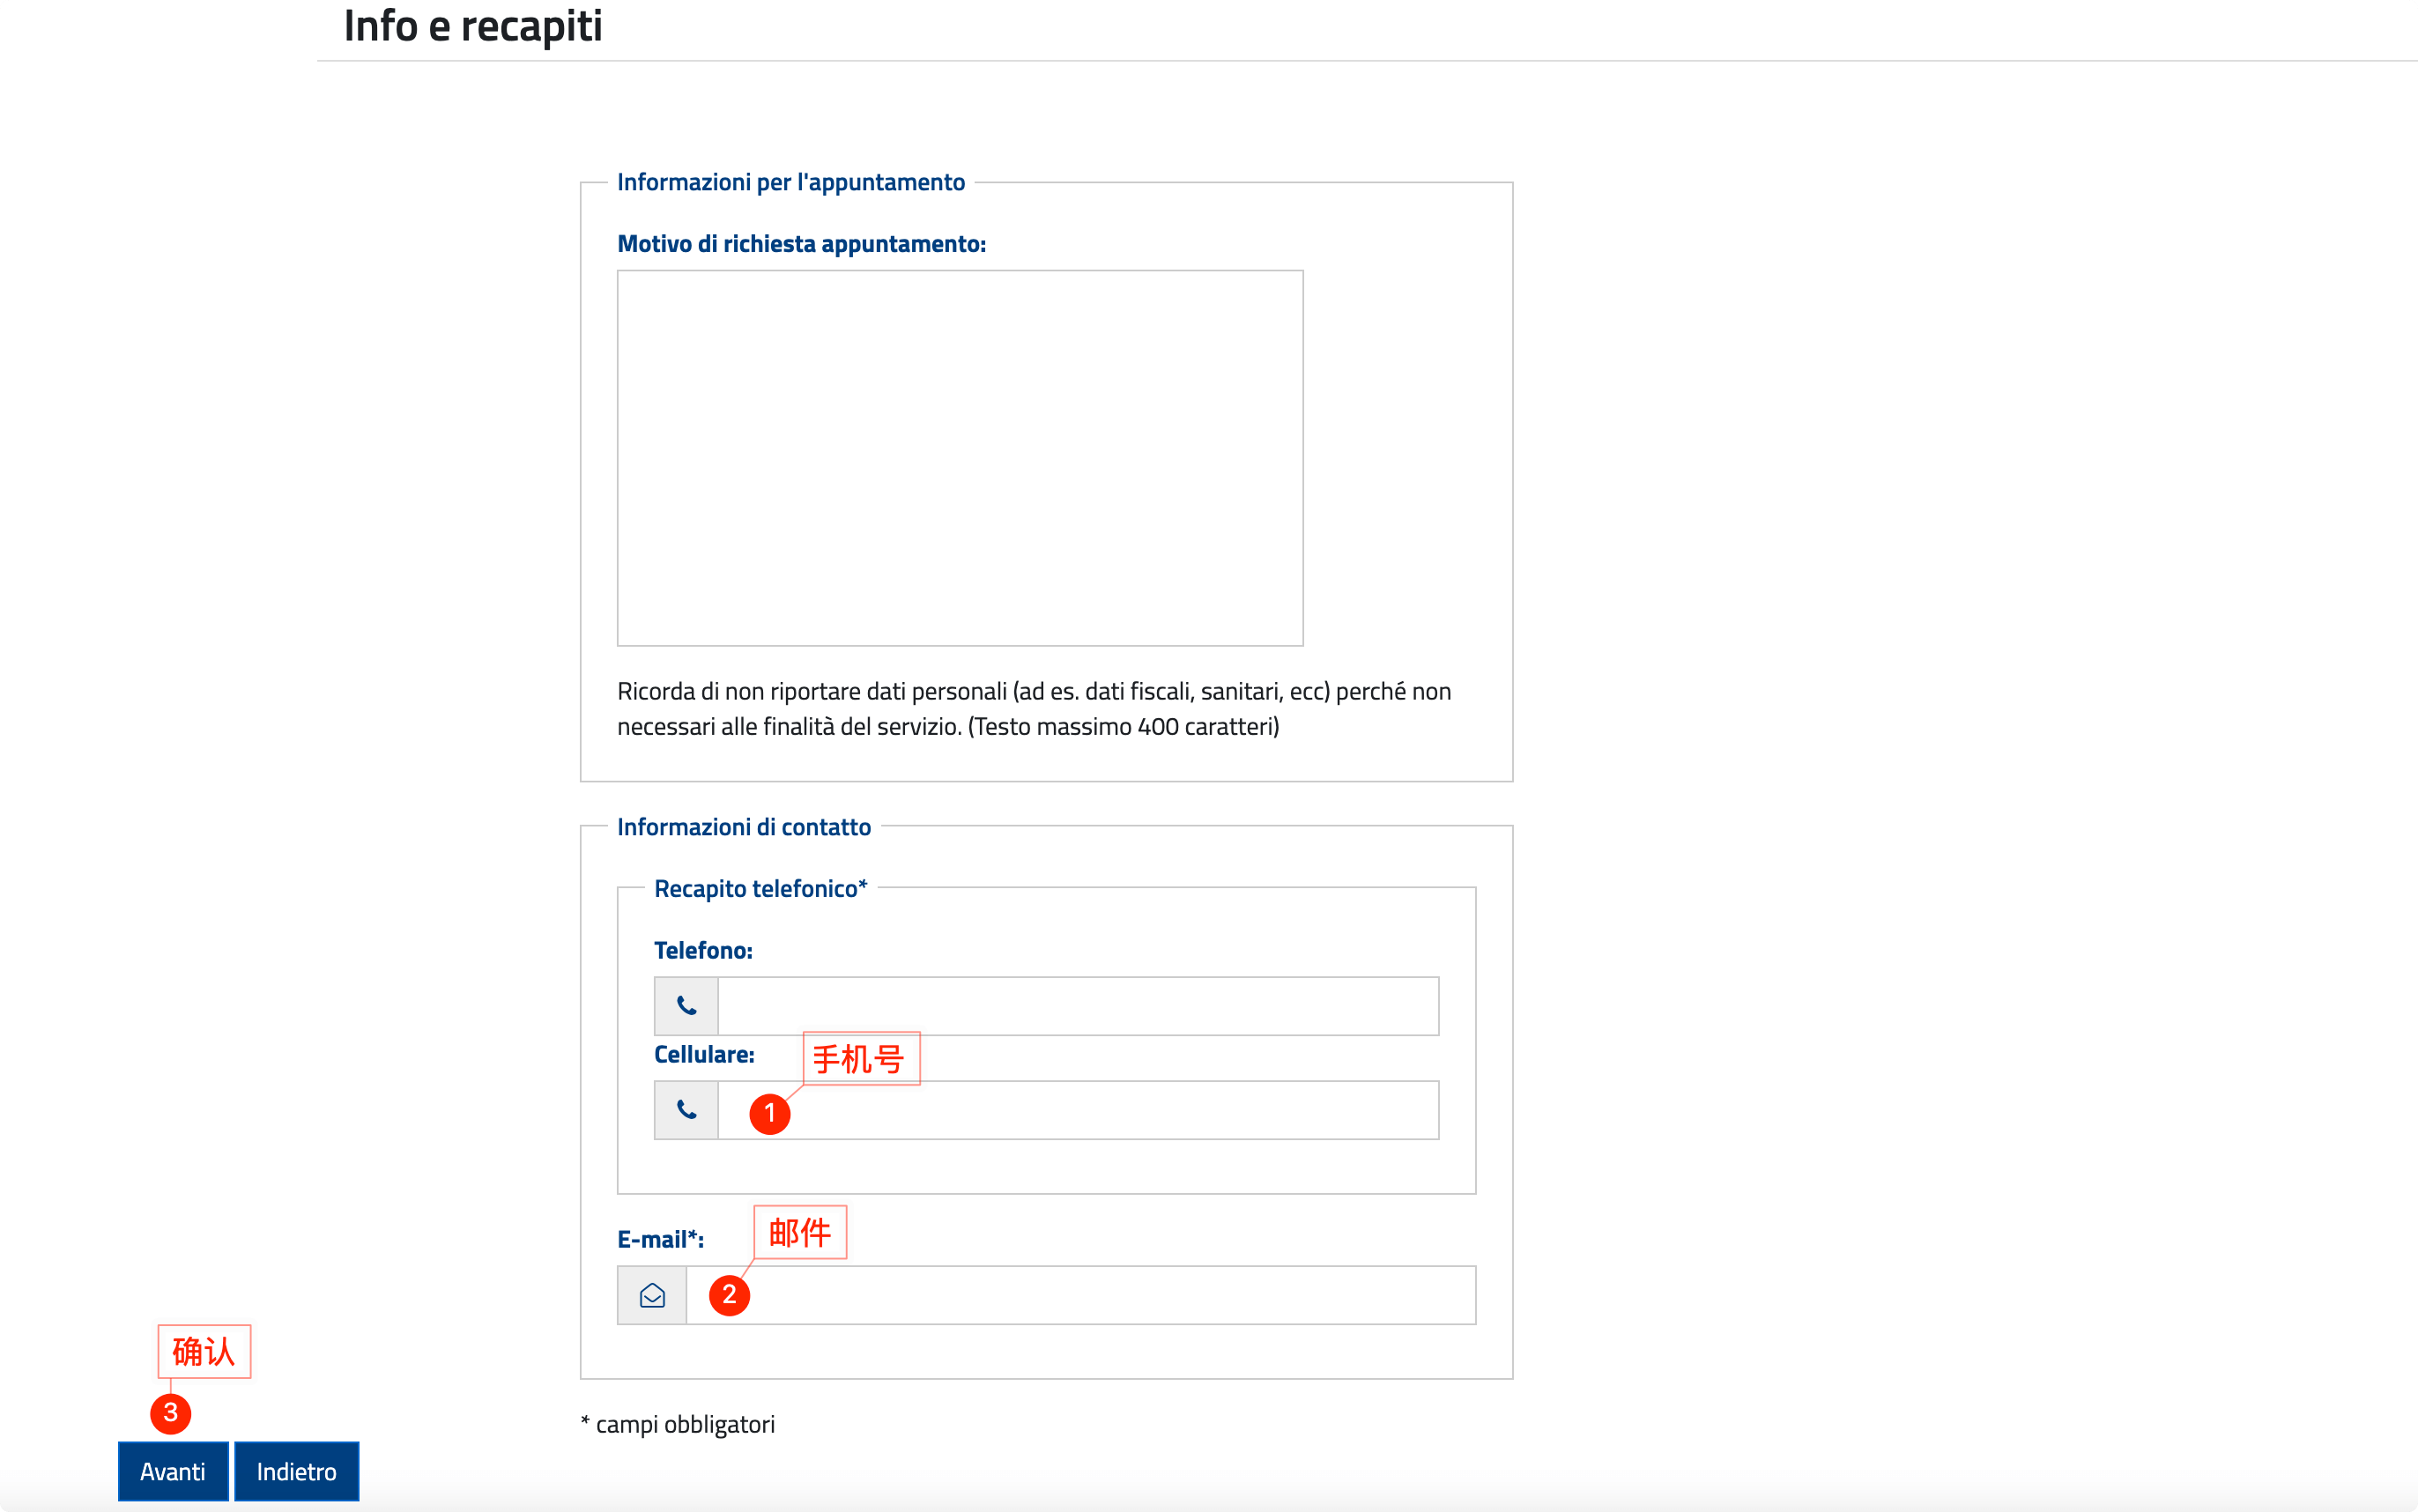The width and height of the screenshot is (2418, 1512).
Task: Click the phone icon beside Cellulare field
Action: 686,1110
